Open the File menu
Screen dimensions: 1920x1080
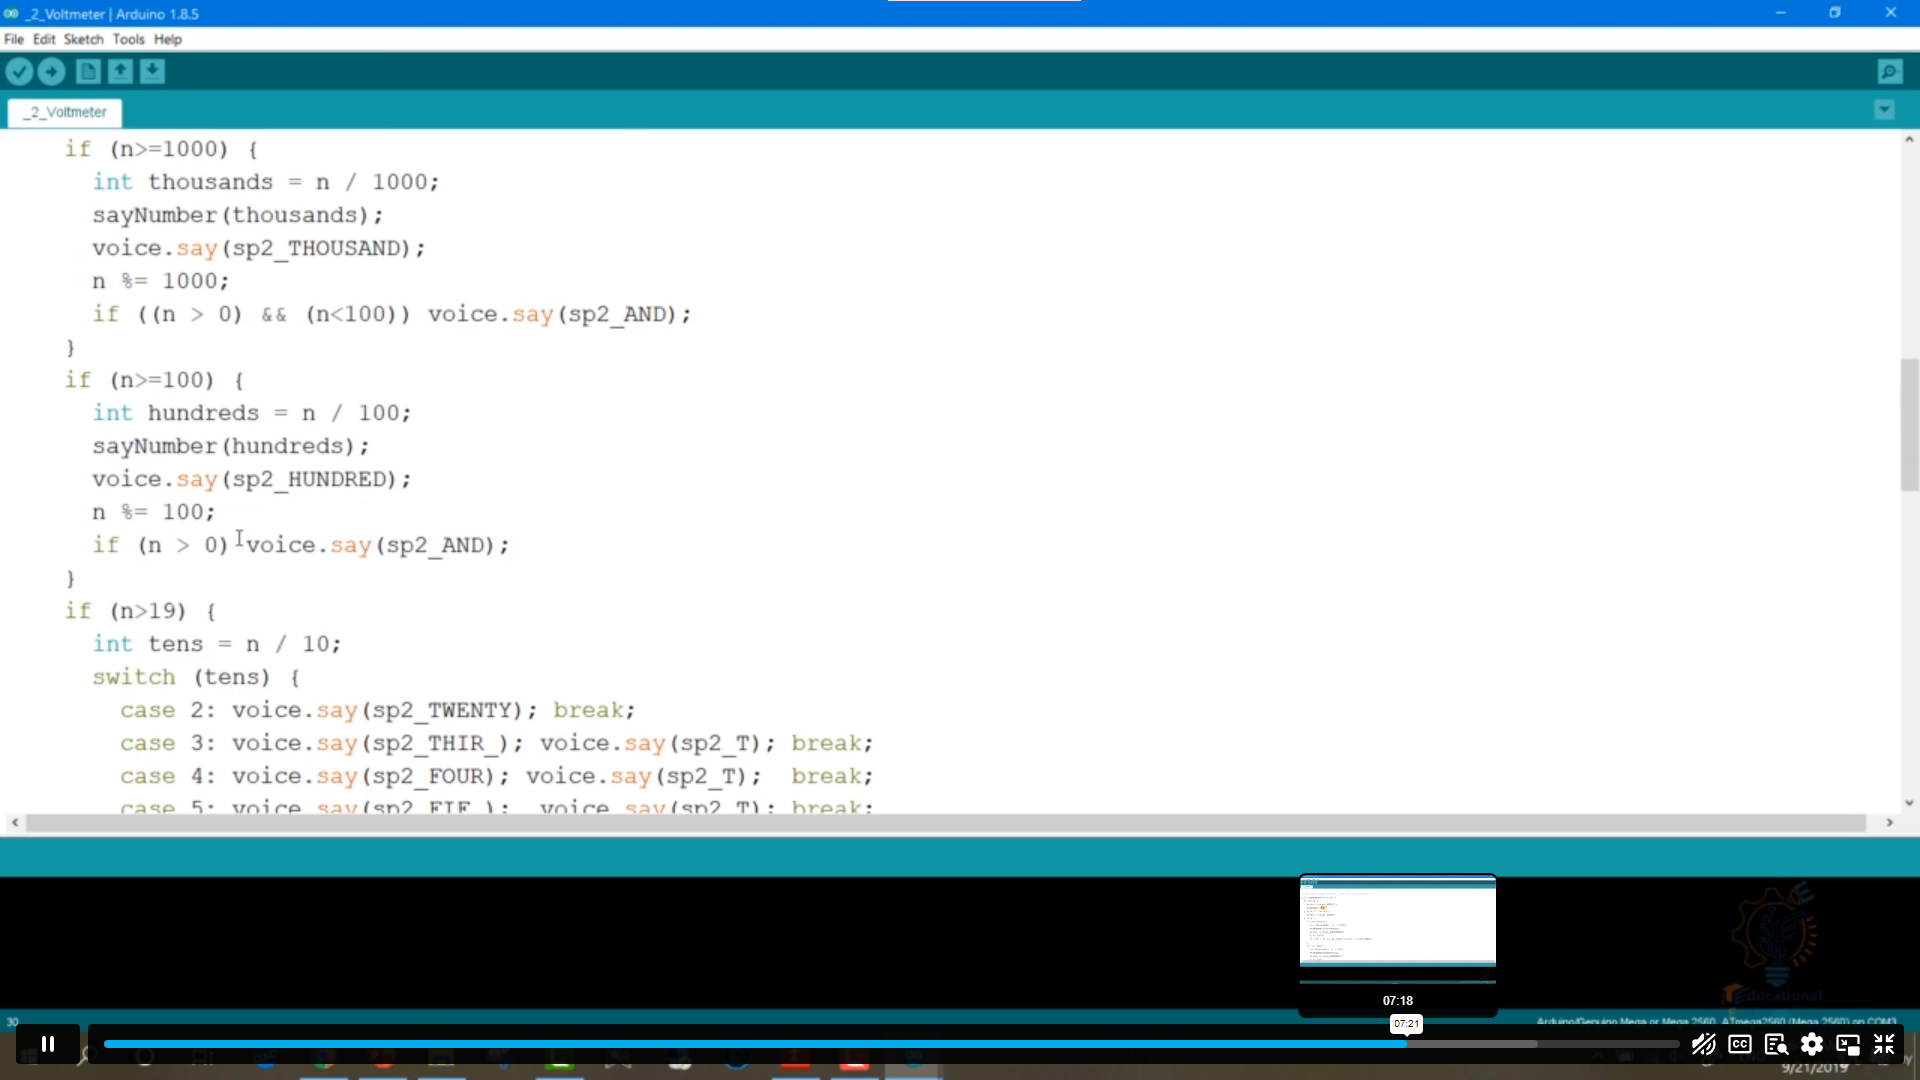click(13, 38)
